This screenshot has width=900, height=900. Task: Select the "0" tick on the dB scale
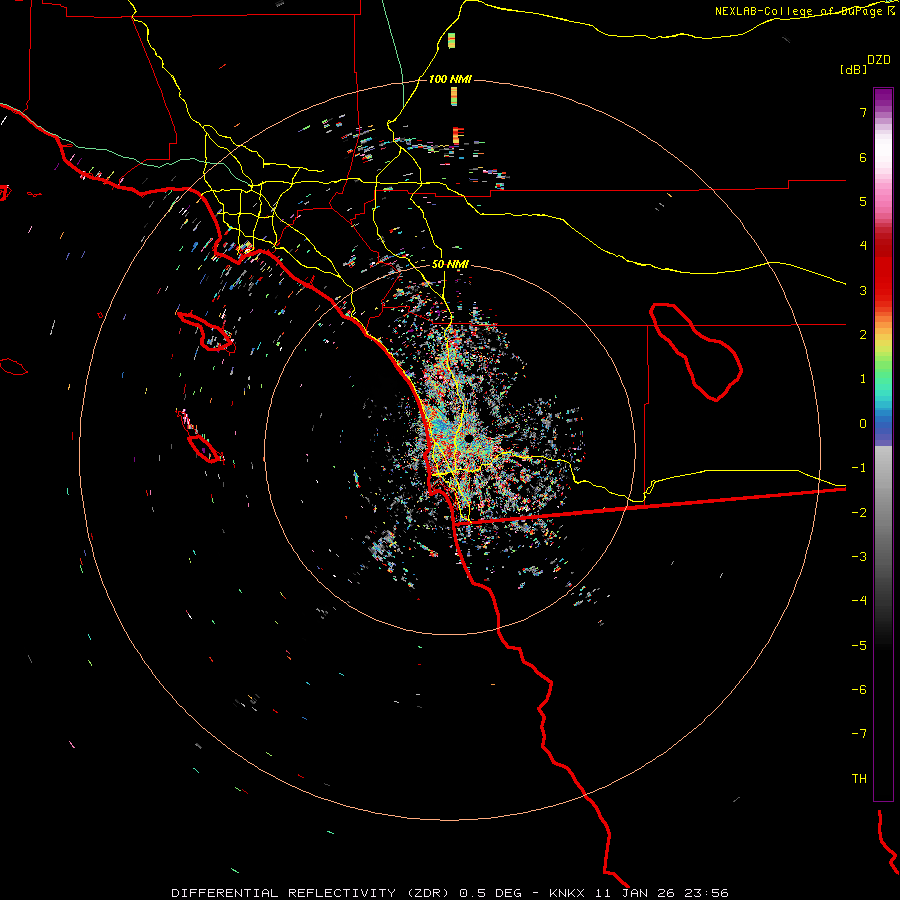coord(863,424)
